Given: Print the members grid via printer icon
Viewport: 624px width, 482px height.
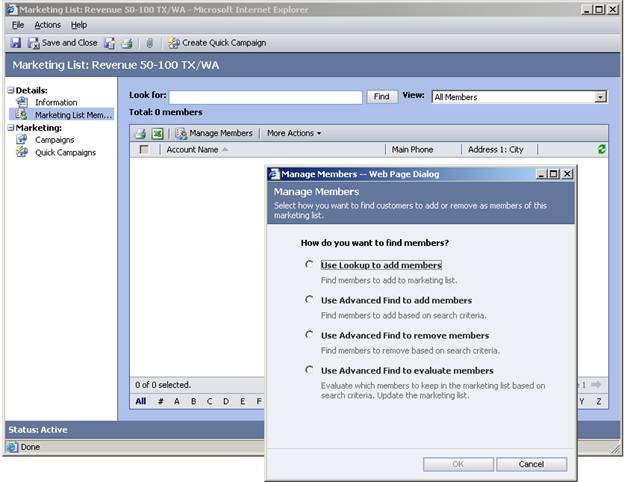Looking at the screenshot, I should 141,133.
